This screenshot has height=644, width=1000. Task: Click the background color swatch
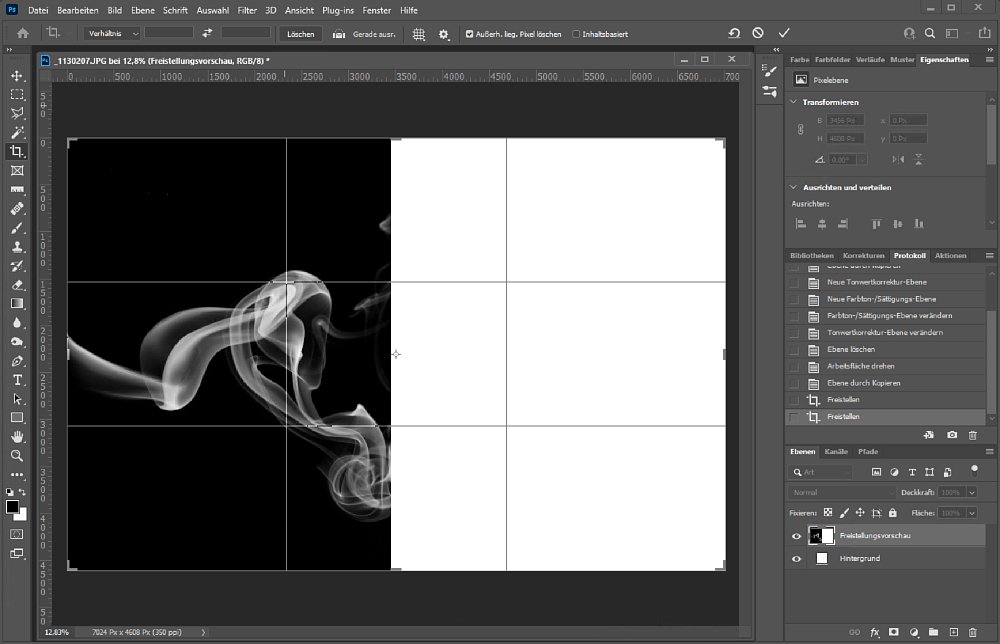[22, 515]
